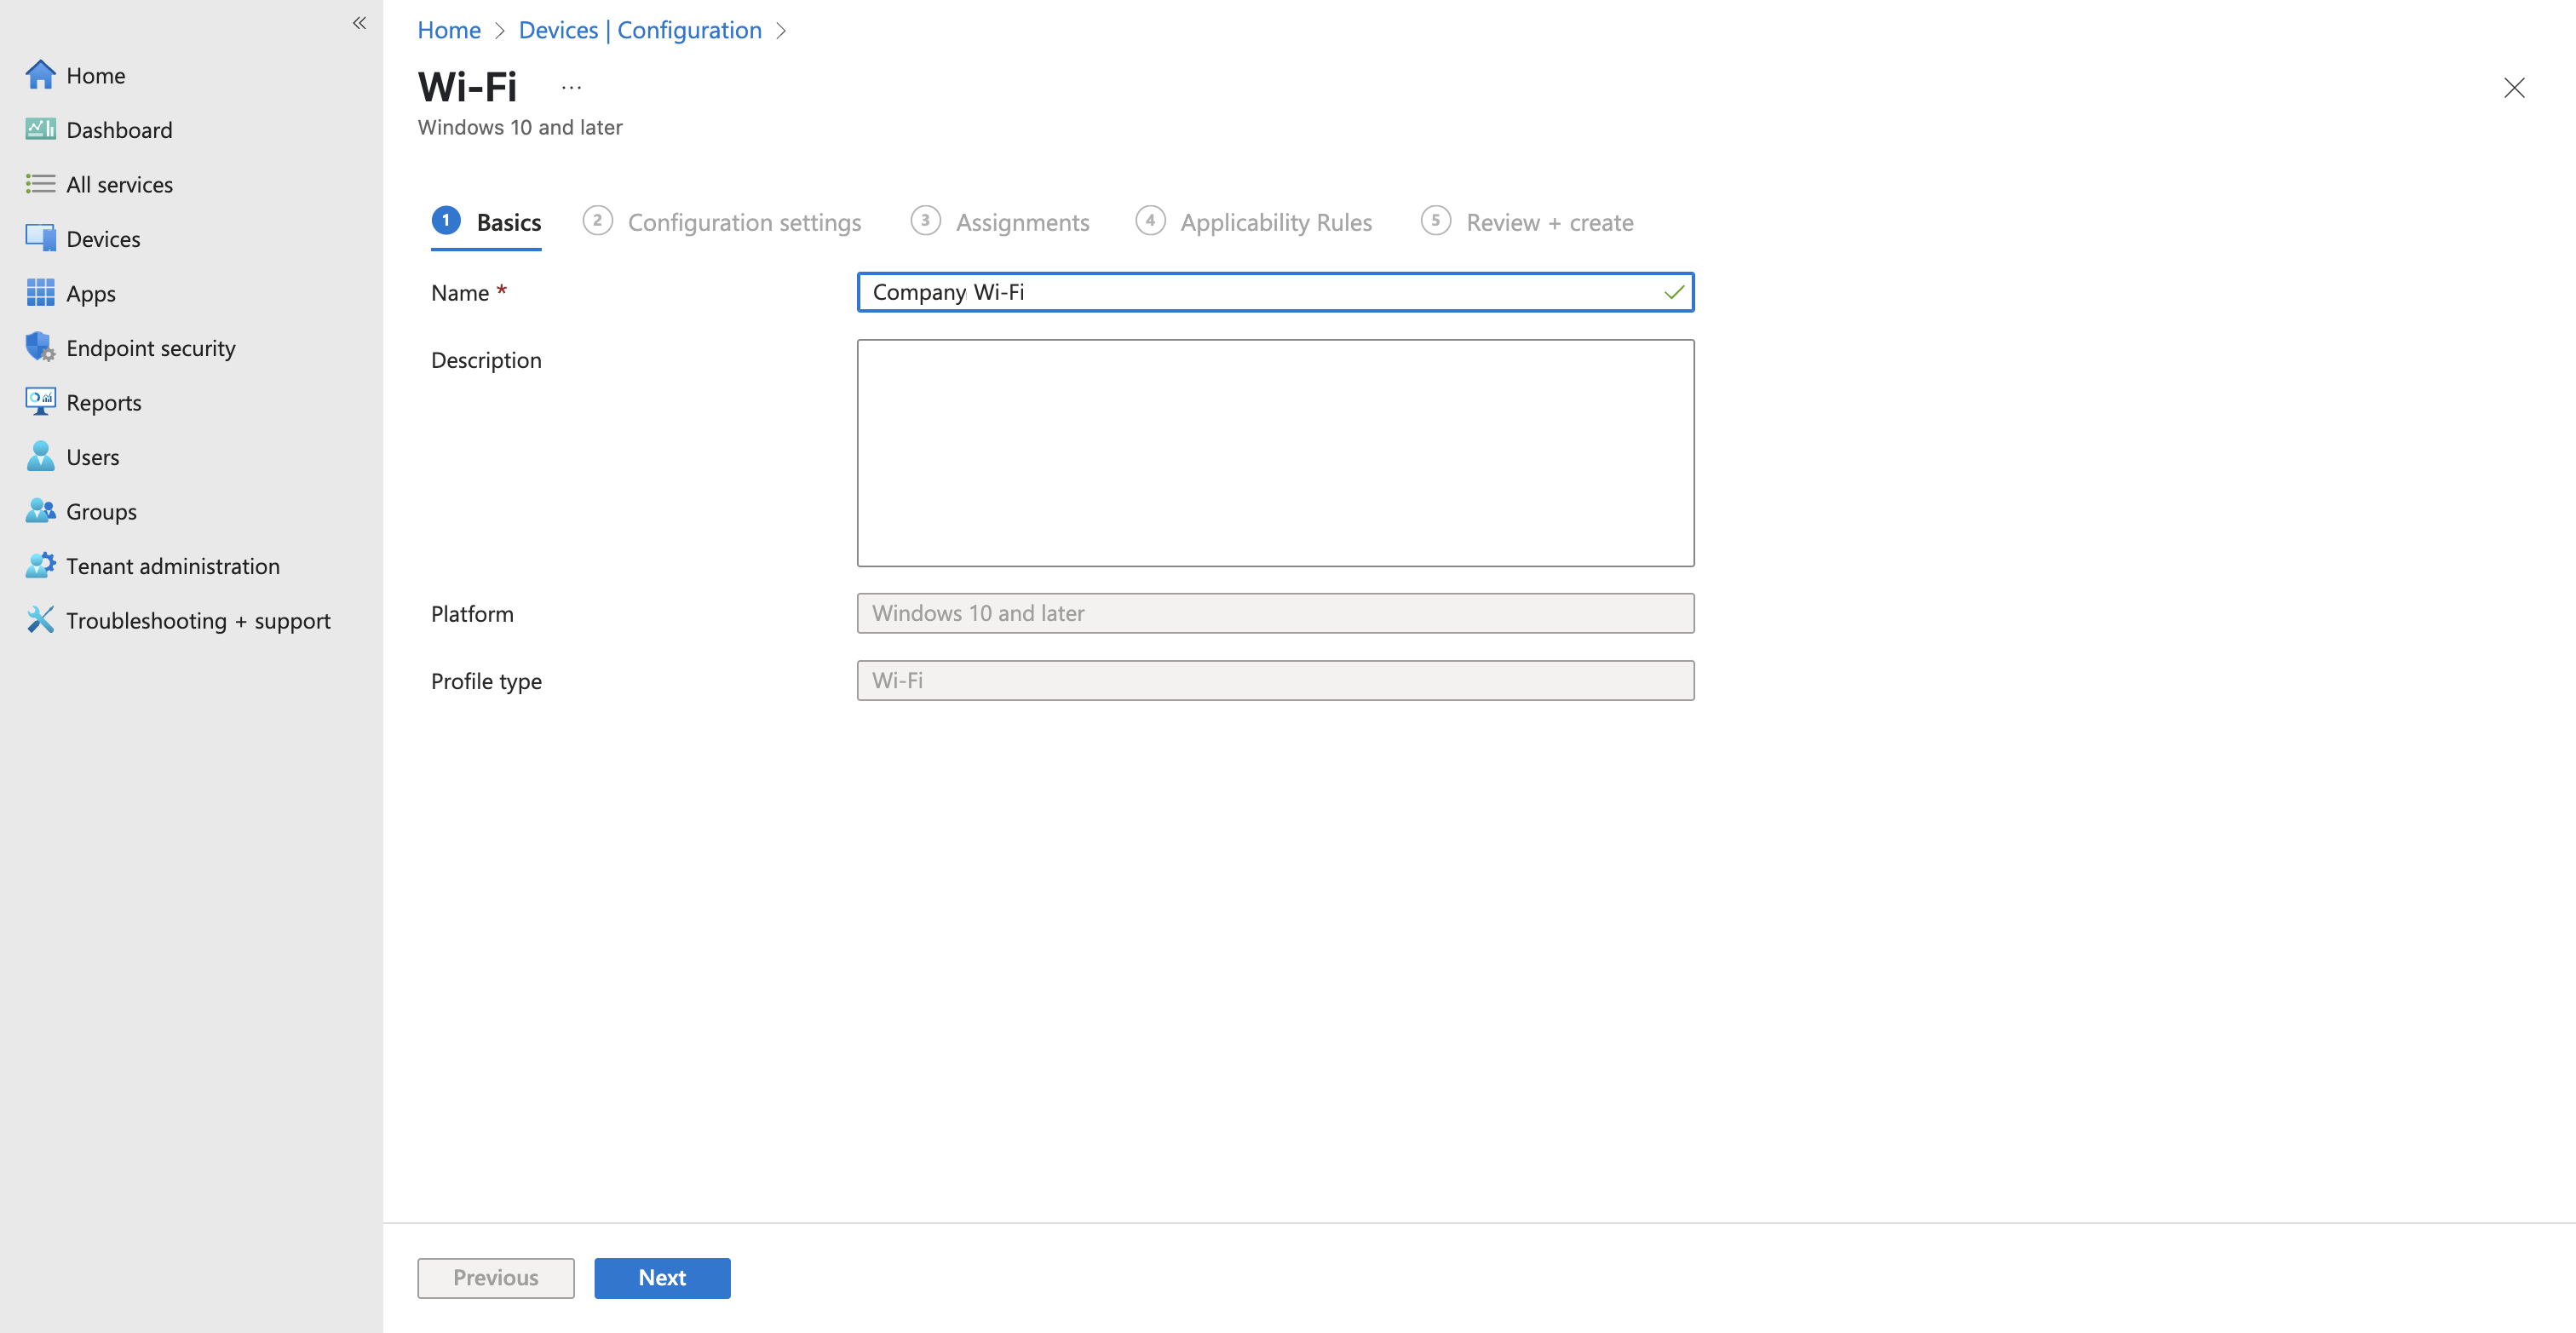Click the 'Wi-Fi' page heading
The width and height of the screenshot is (2576, 1333).
tap(468, 87)
